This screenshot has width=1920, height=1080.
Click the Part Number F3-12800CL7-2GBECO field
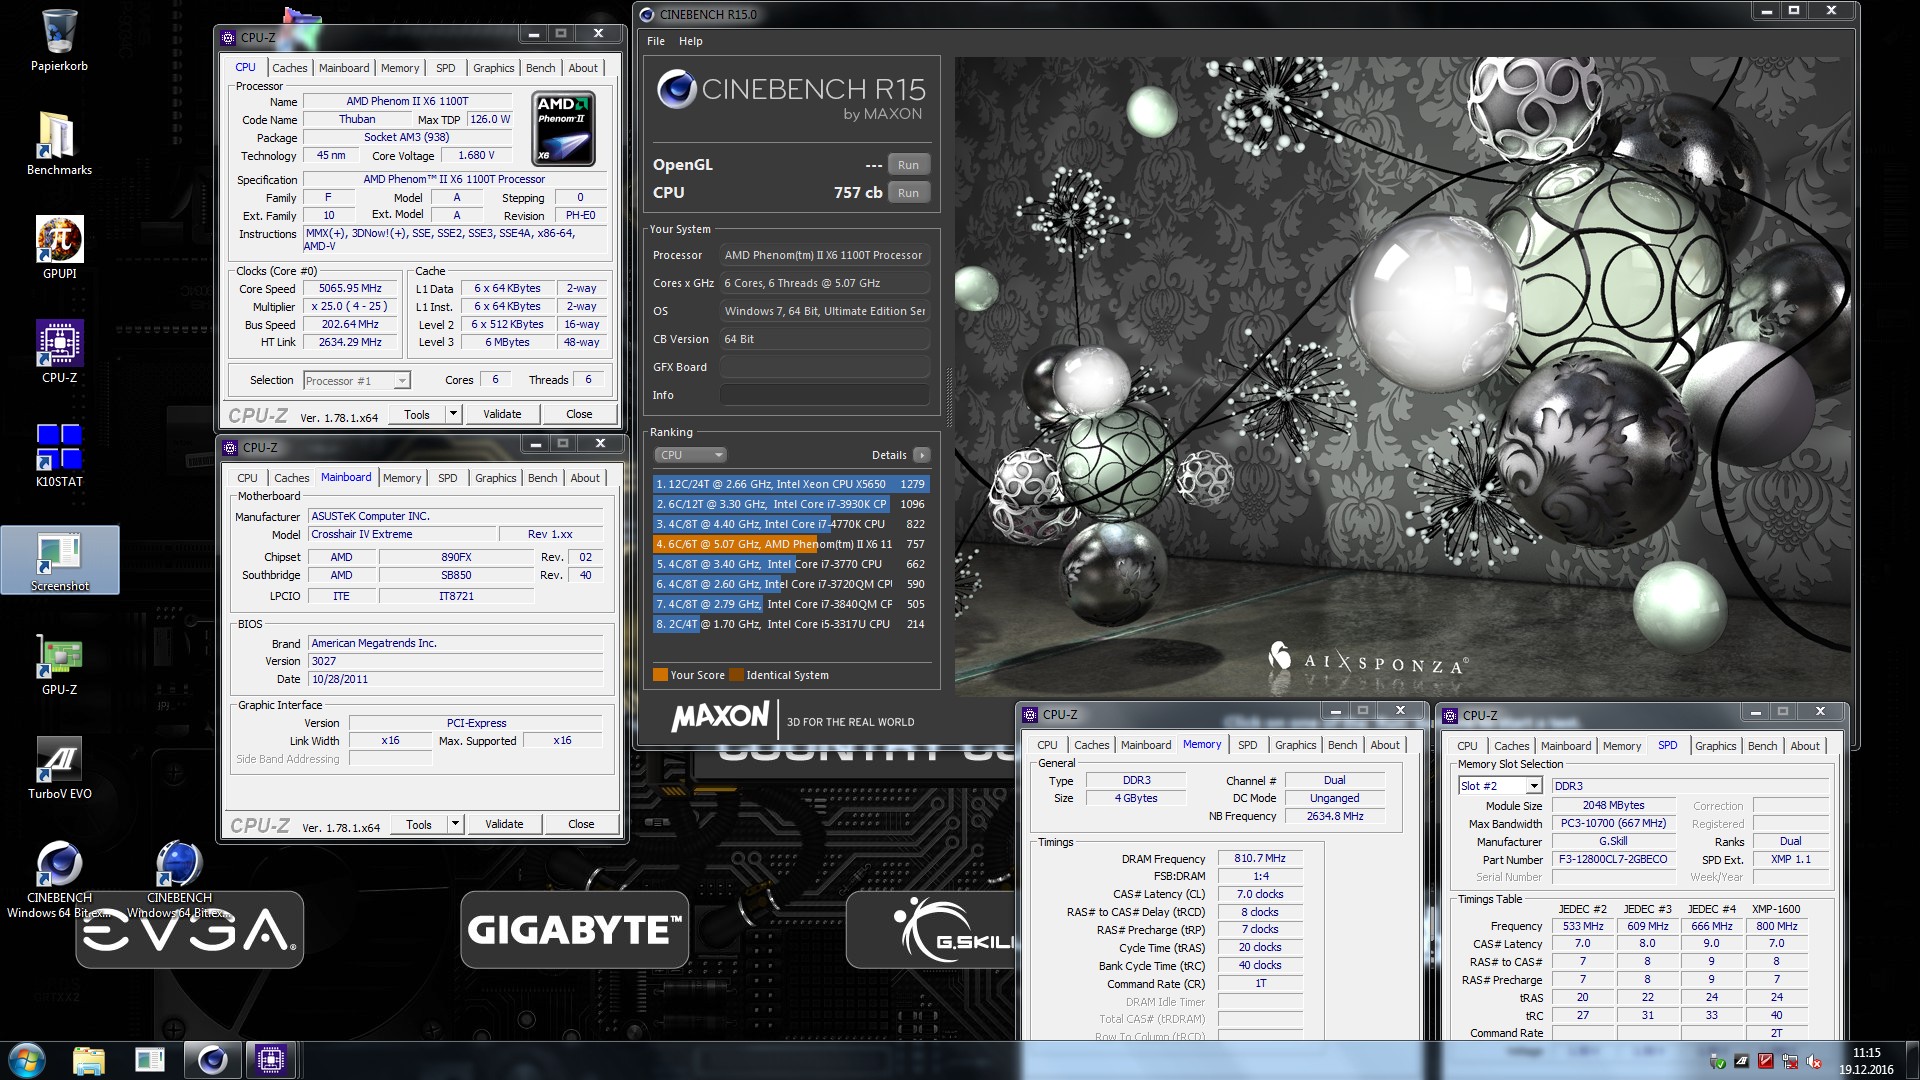1612,859
